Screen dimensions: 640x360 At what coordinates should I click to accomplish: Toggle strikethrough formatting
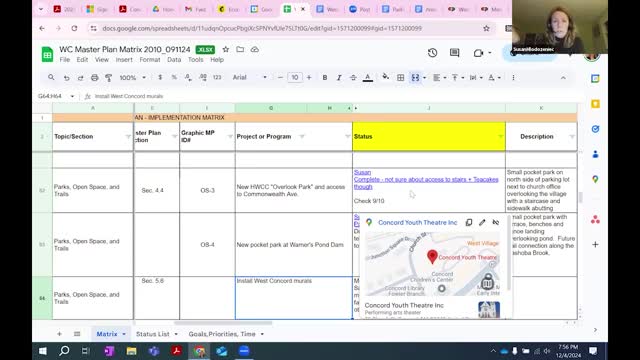click(x=353, y=78)
